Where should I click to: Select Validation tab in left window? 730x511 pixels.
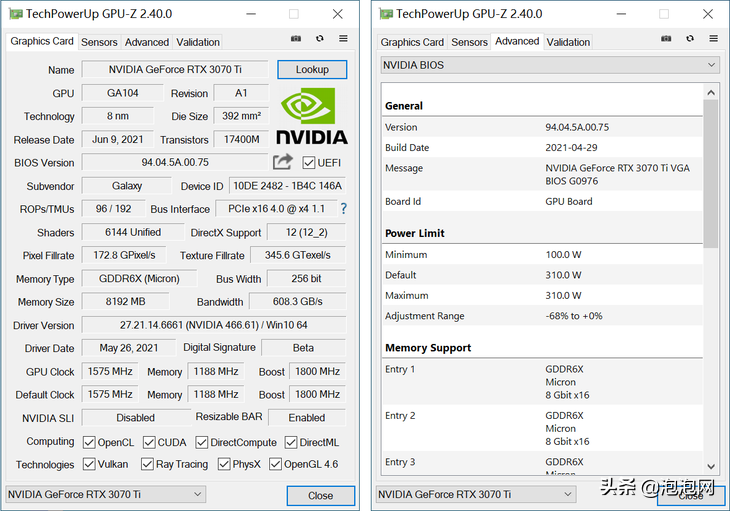click(x=198, y=42)
